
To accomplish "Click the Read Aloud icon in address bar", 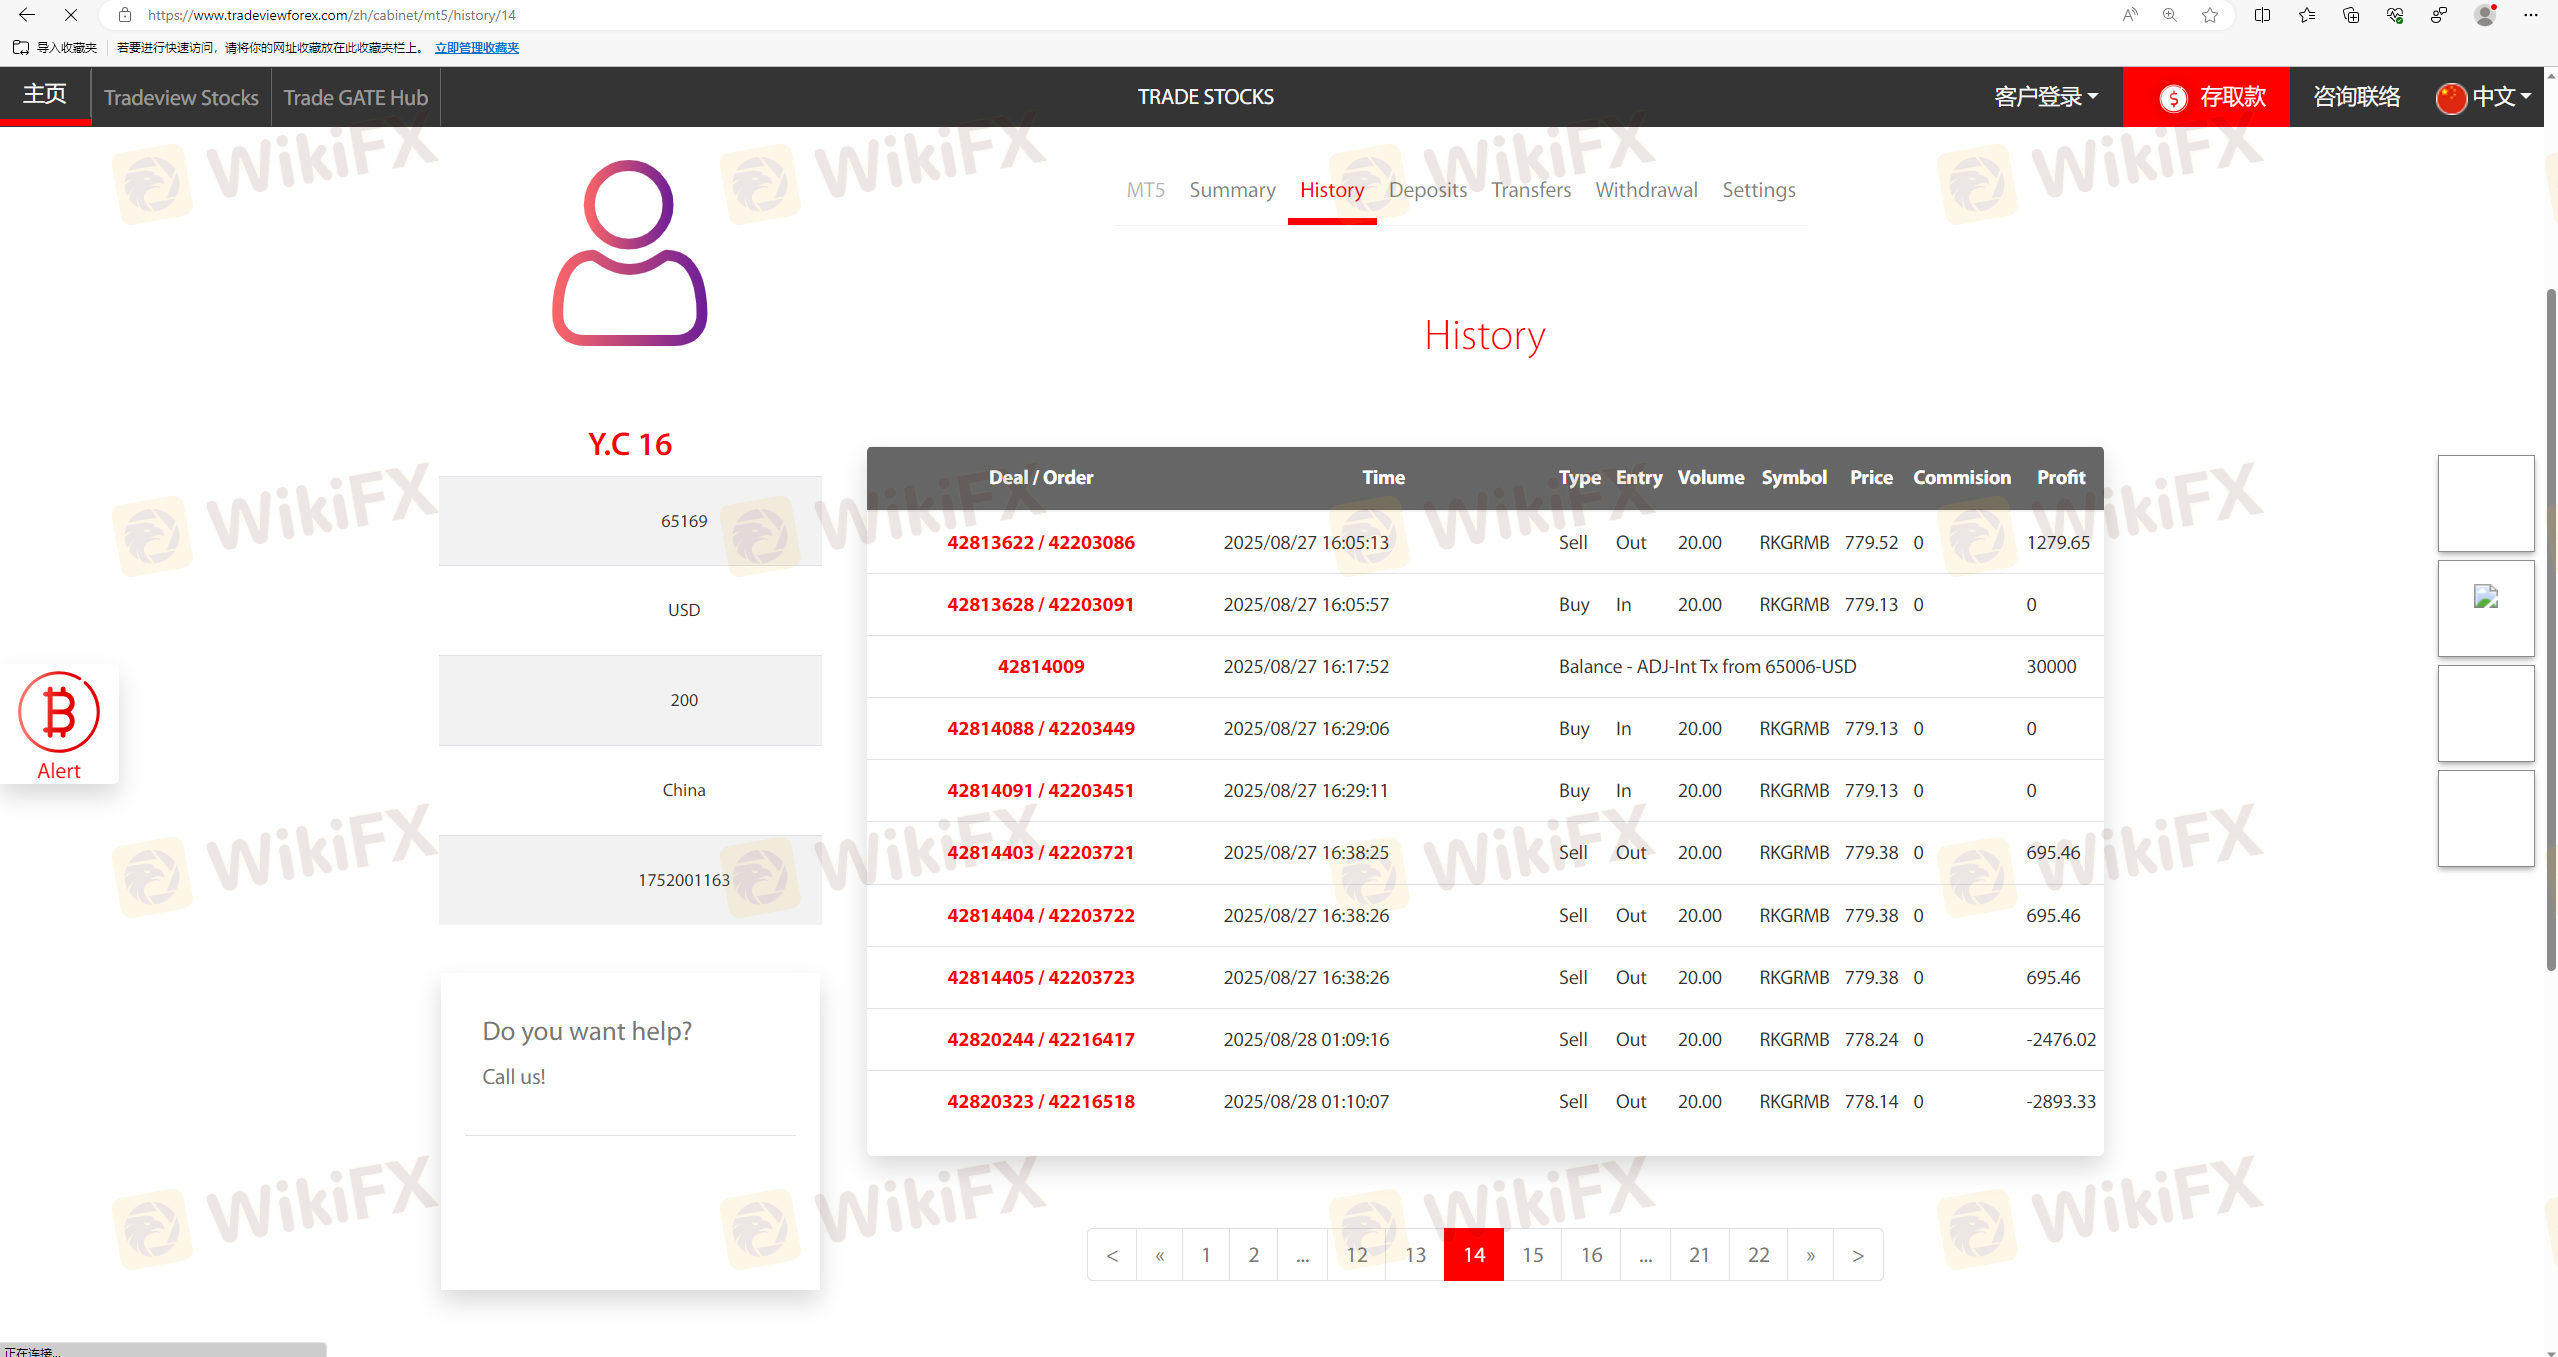I will coord(2130,15).
